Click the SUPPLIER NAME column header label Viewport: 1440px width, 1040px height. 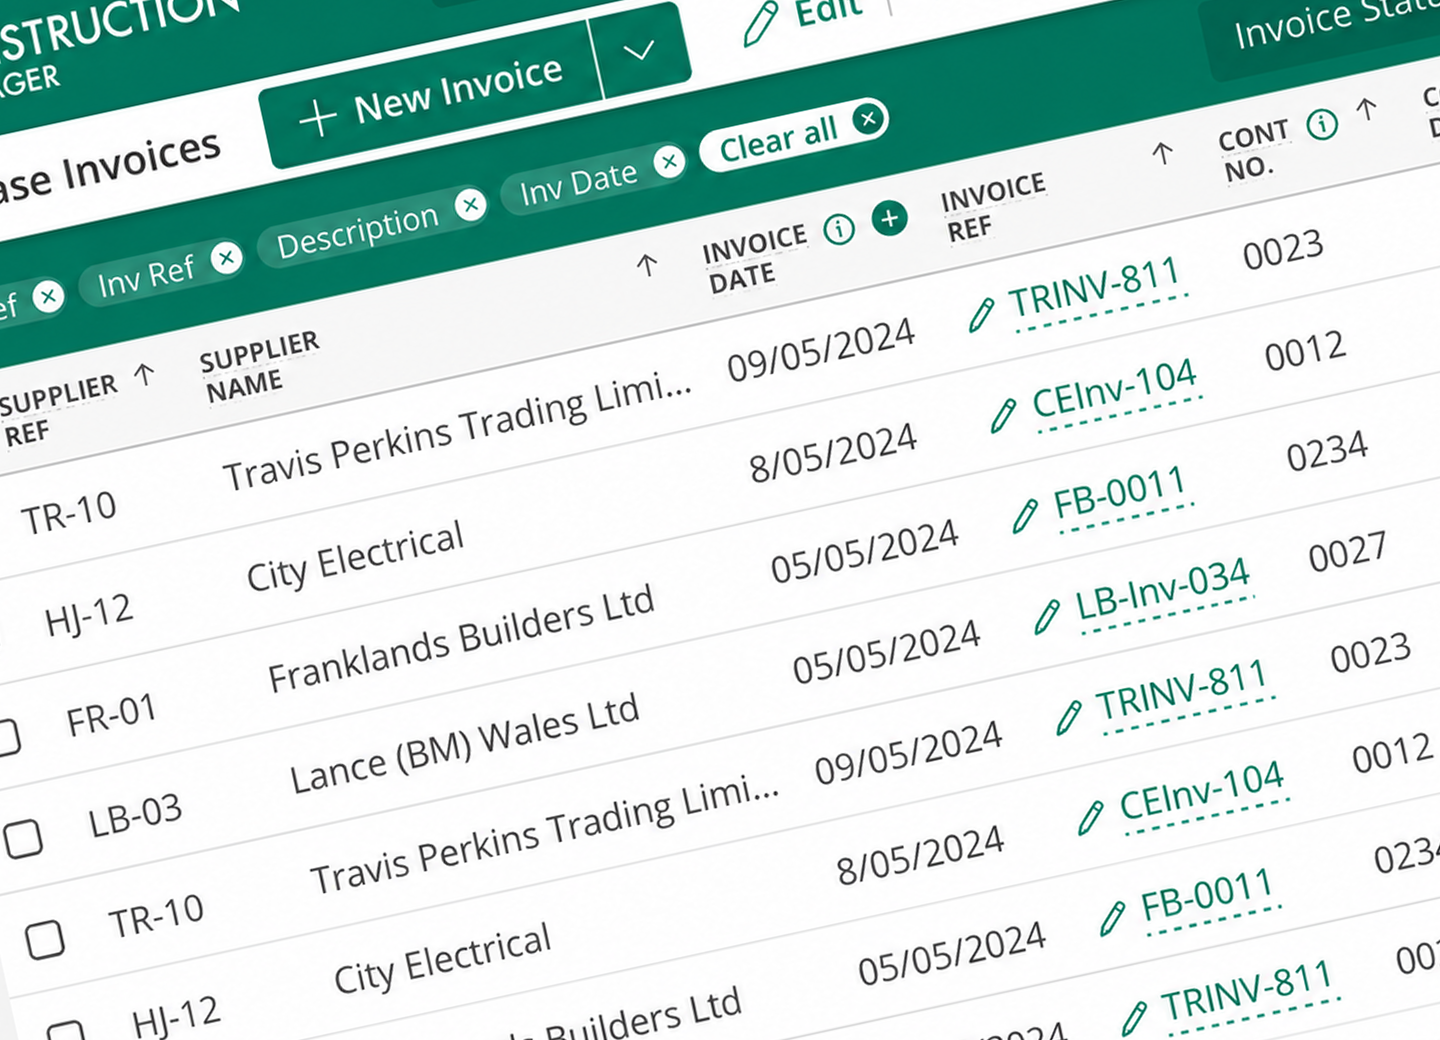tap(260, 368)
